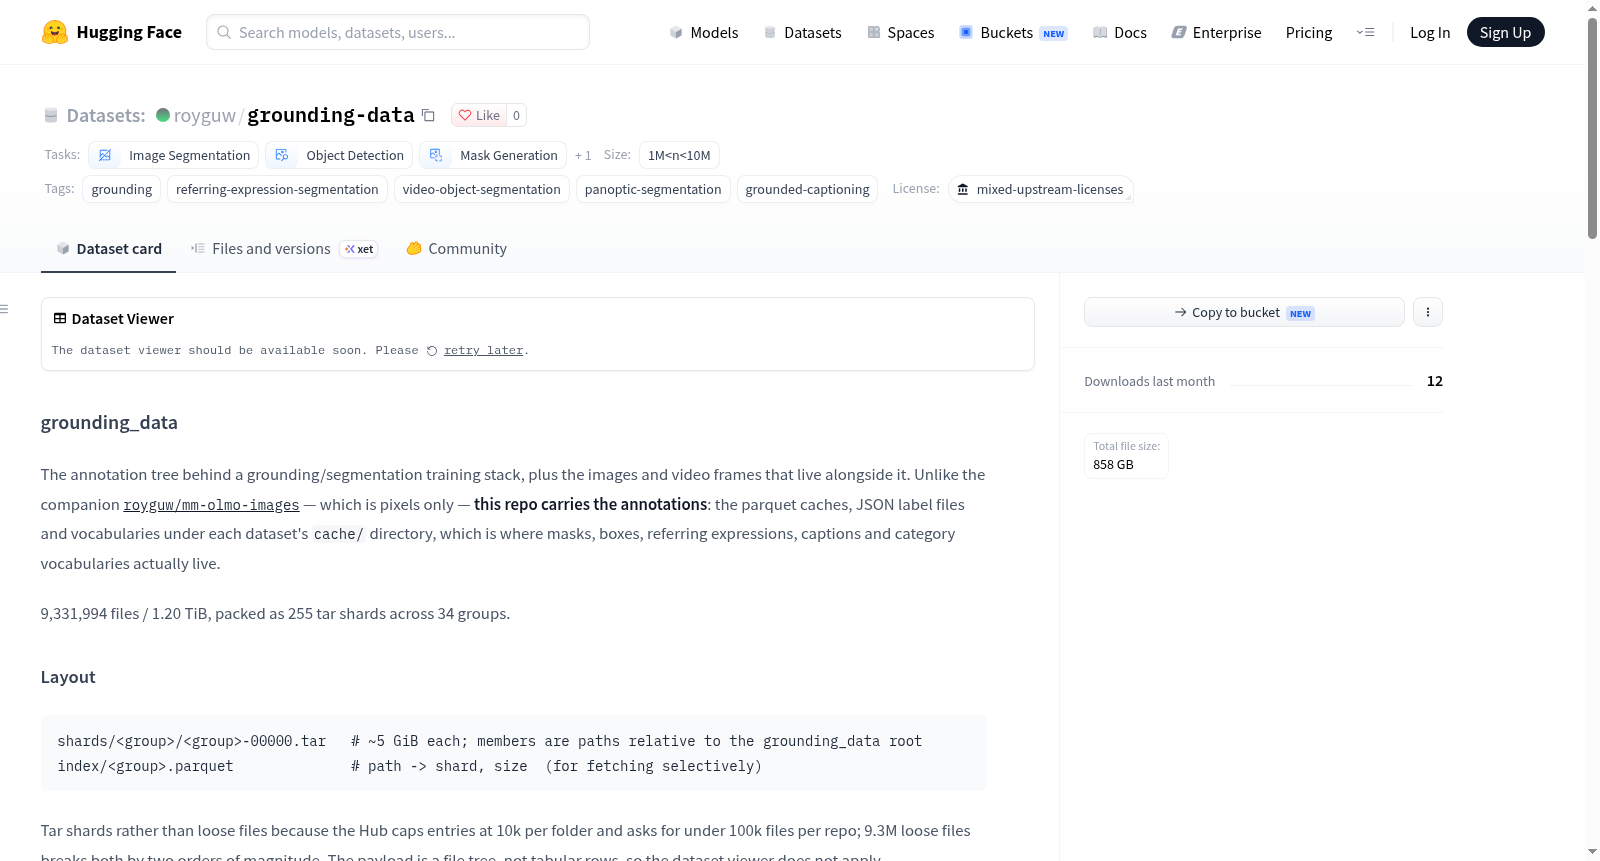Open Buckets in the top navigation
This screenshot has height=861, width=1600.
tap(1013, 32)
